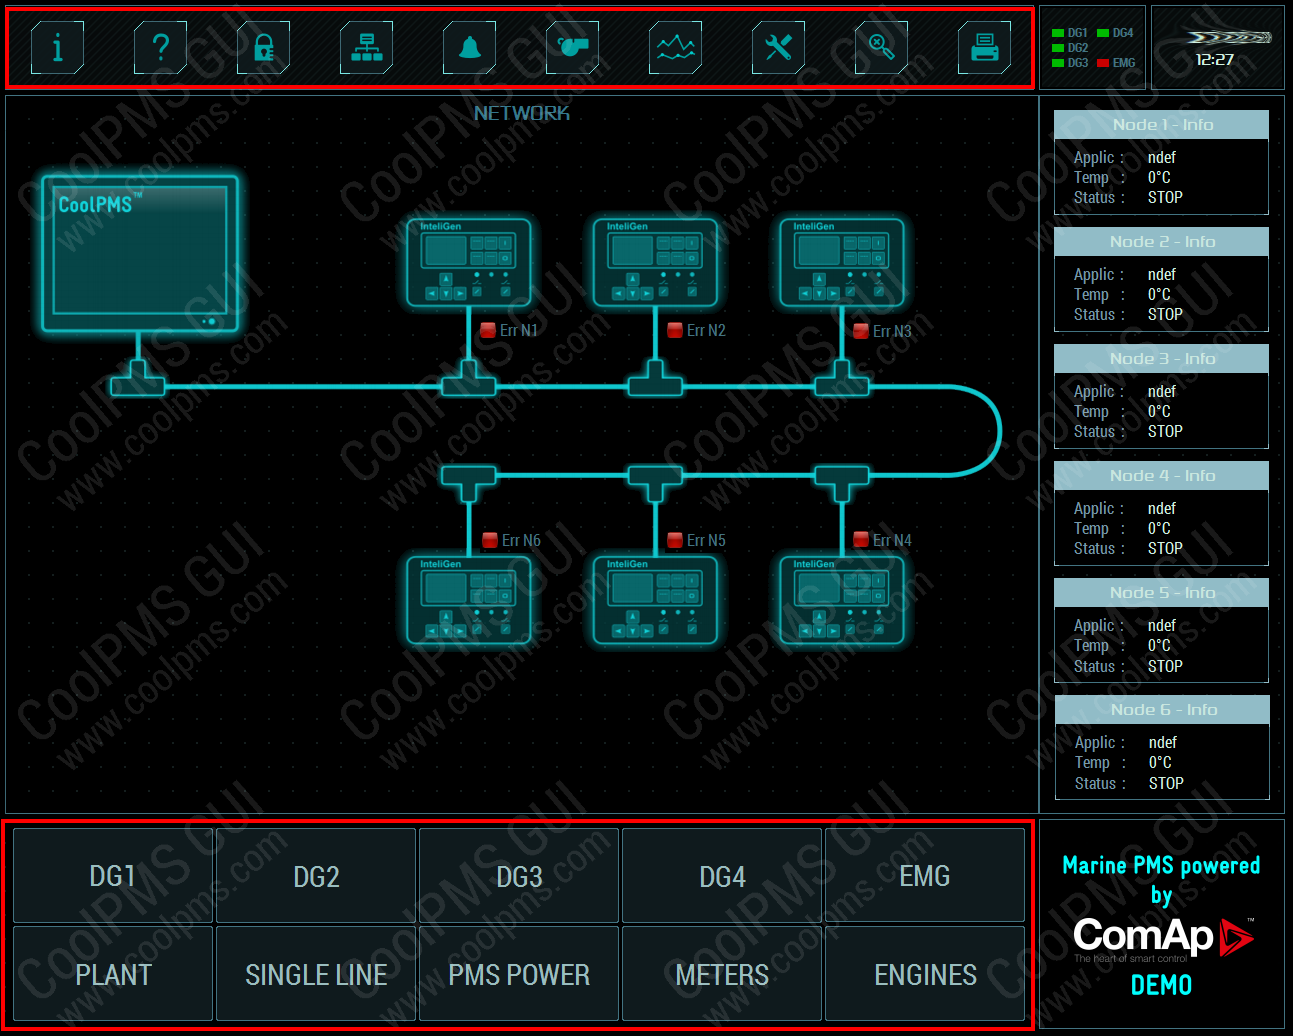1293x1036 pixels.
Task: Open the EMG page
Action: coord(925,876)
